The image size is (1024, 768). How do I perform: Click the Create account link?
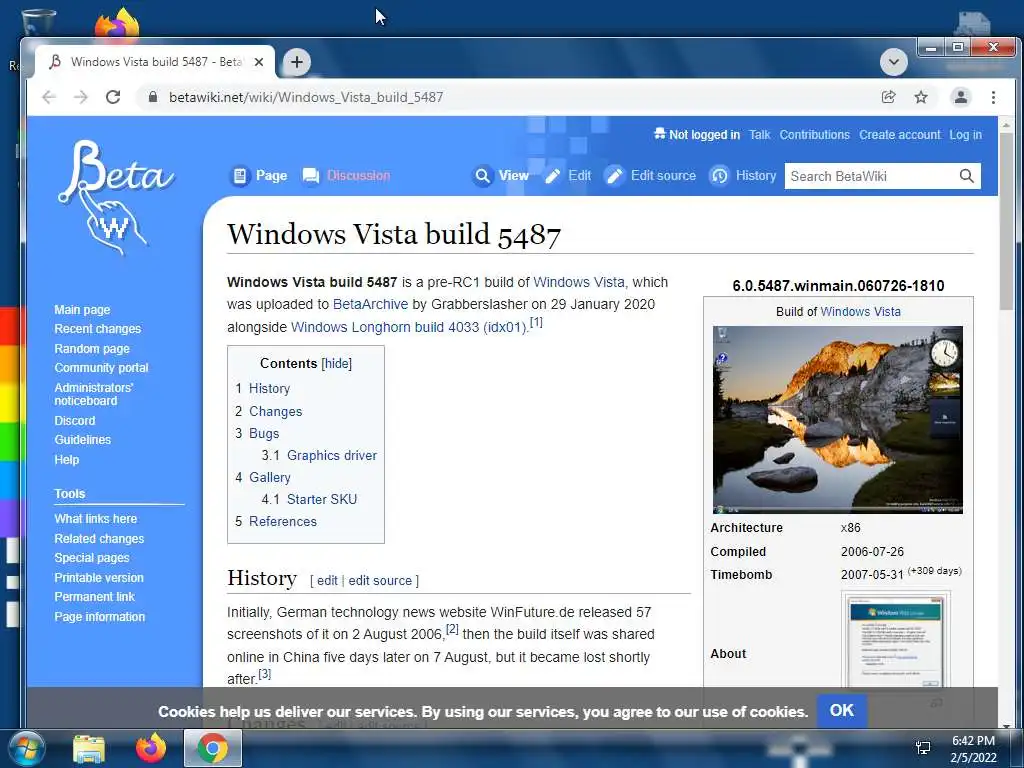[899, 135]
